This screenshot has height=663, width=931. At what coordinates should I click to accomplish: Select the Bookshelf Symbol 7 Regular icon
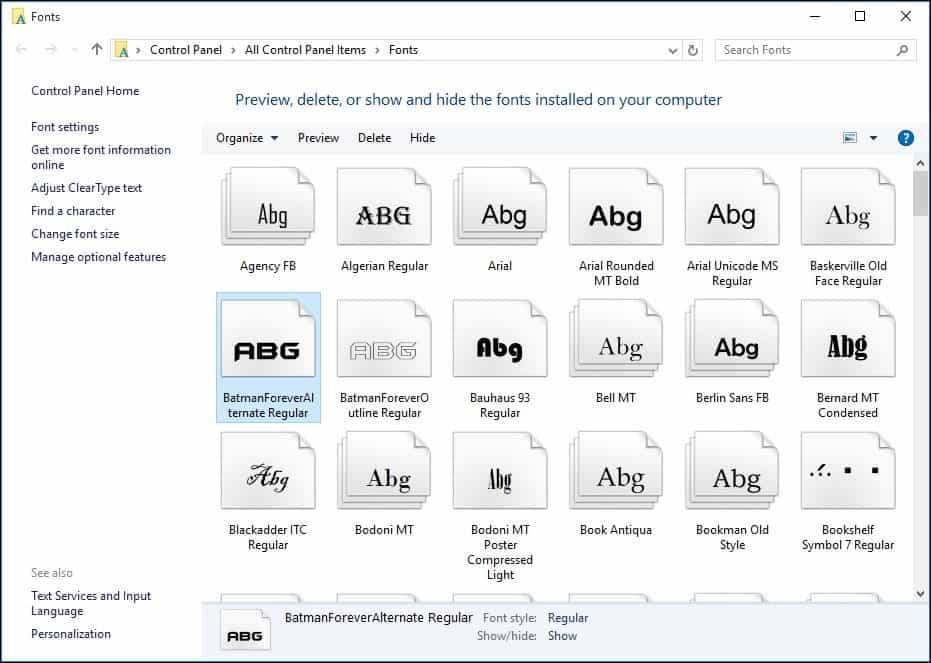[x=847, y=470]
